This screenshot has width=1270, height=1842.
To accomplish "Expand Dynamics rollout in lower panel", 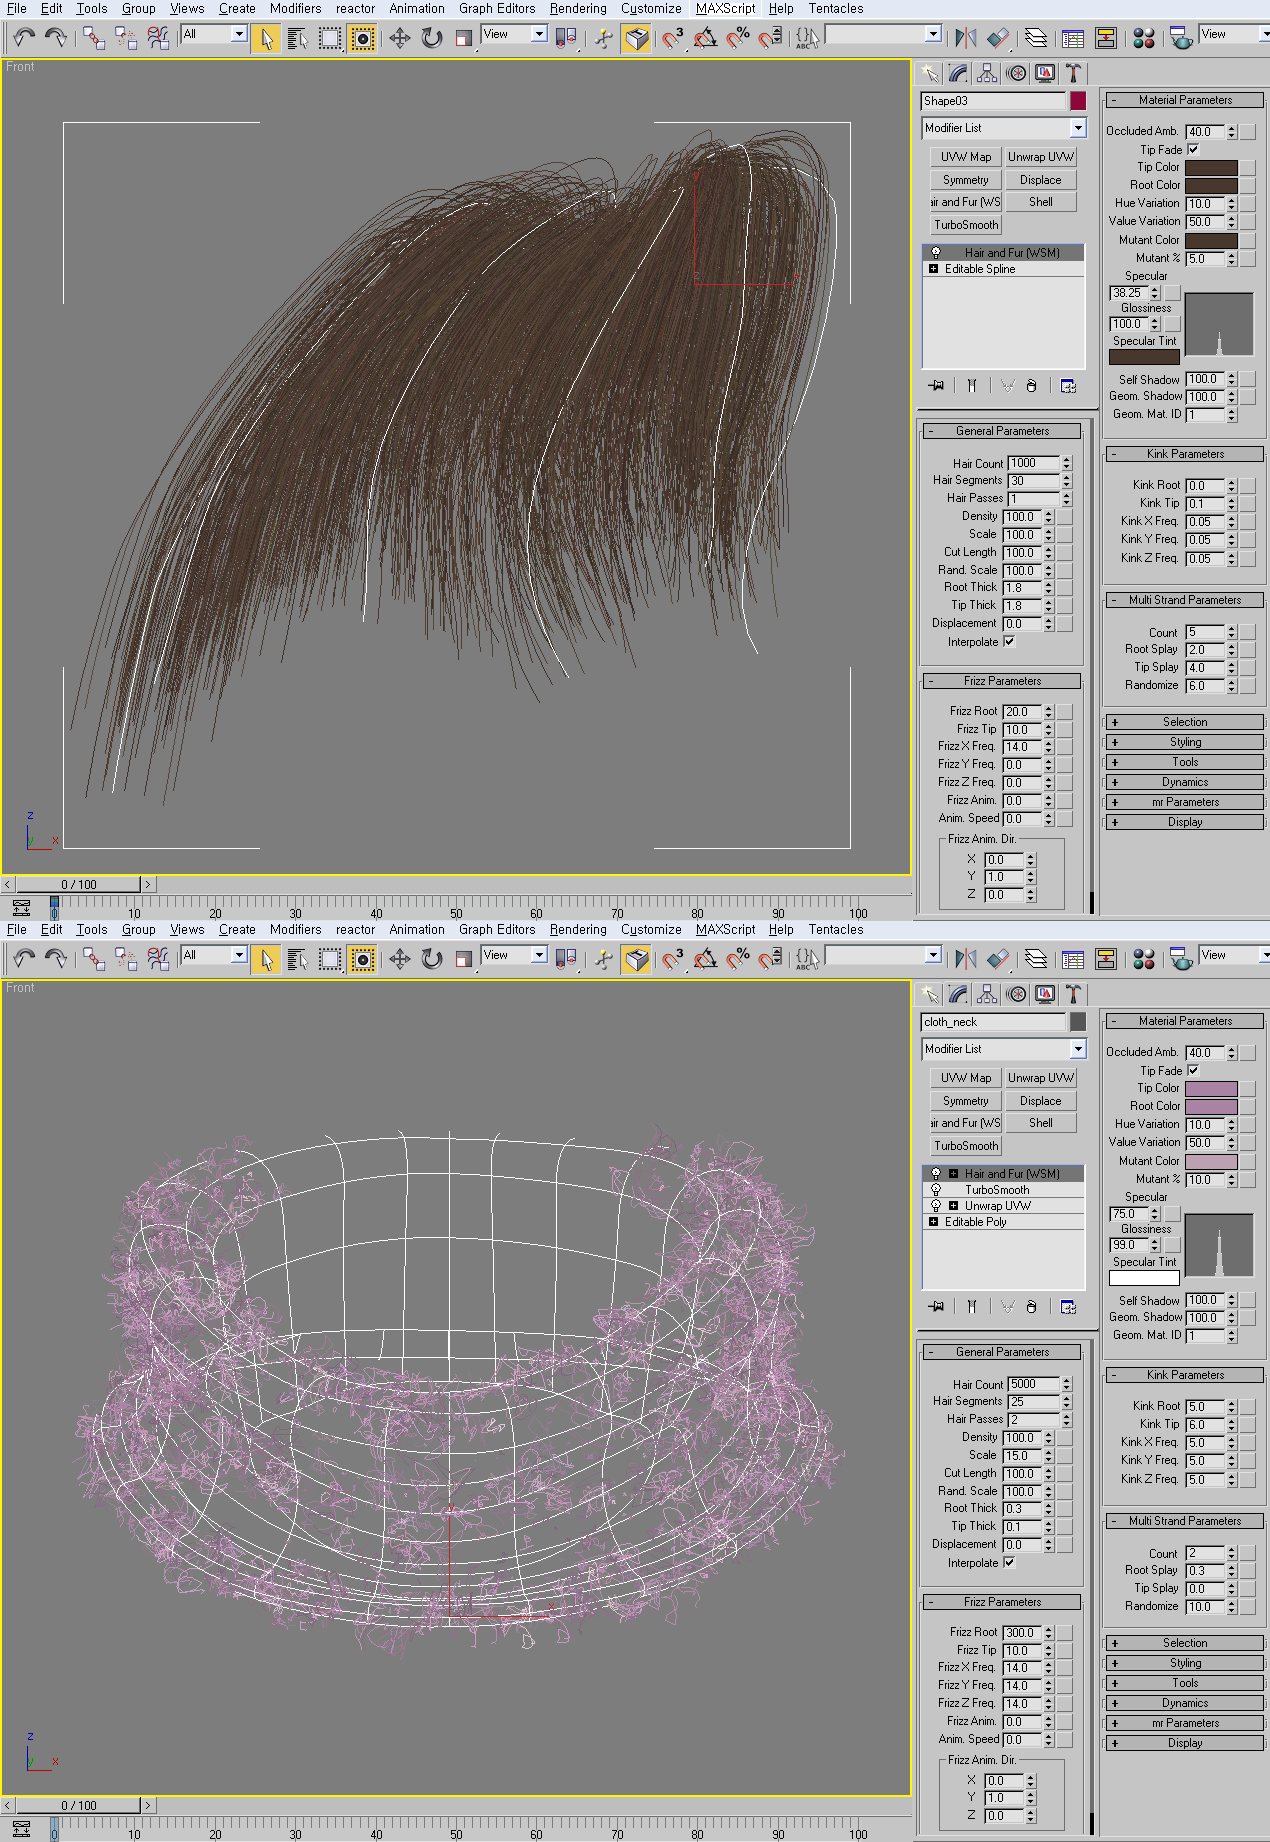I will tap(1185, 1703).
